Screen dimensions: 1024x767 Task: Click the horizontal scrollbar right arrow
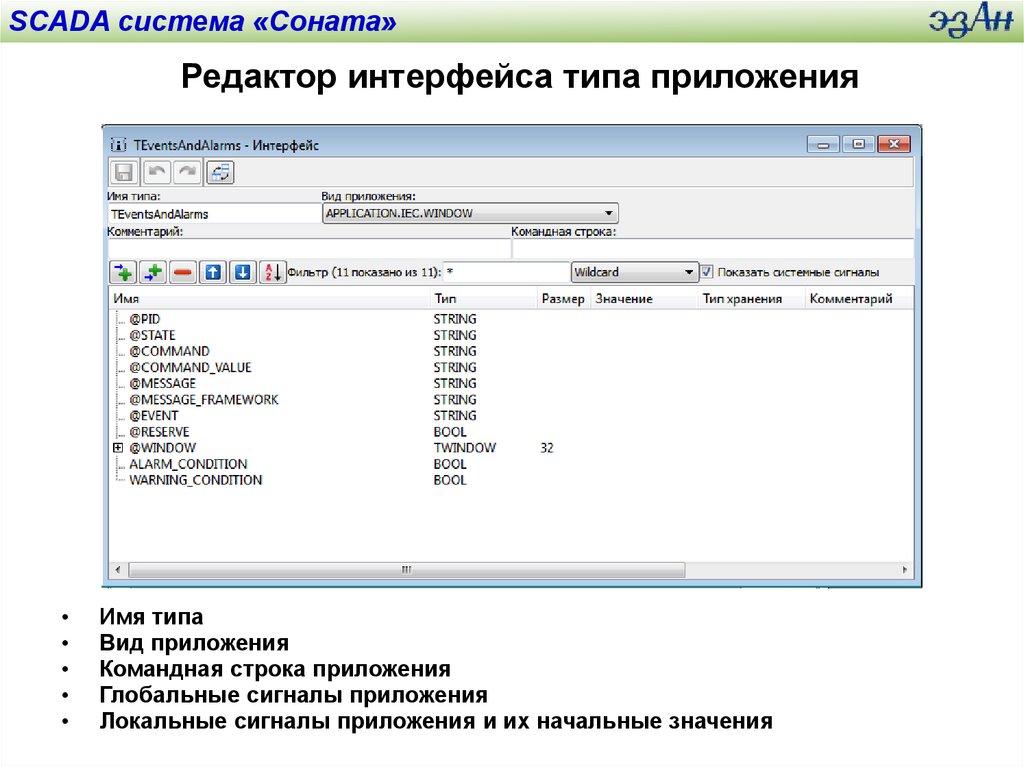905,570
